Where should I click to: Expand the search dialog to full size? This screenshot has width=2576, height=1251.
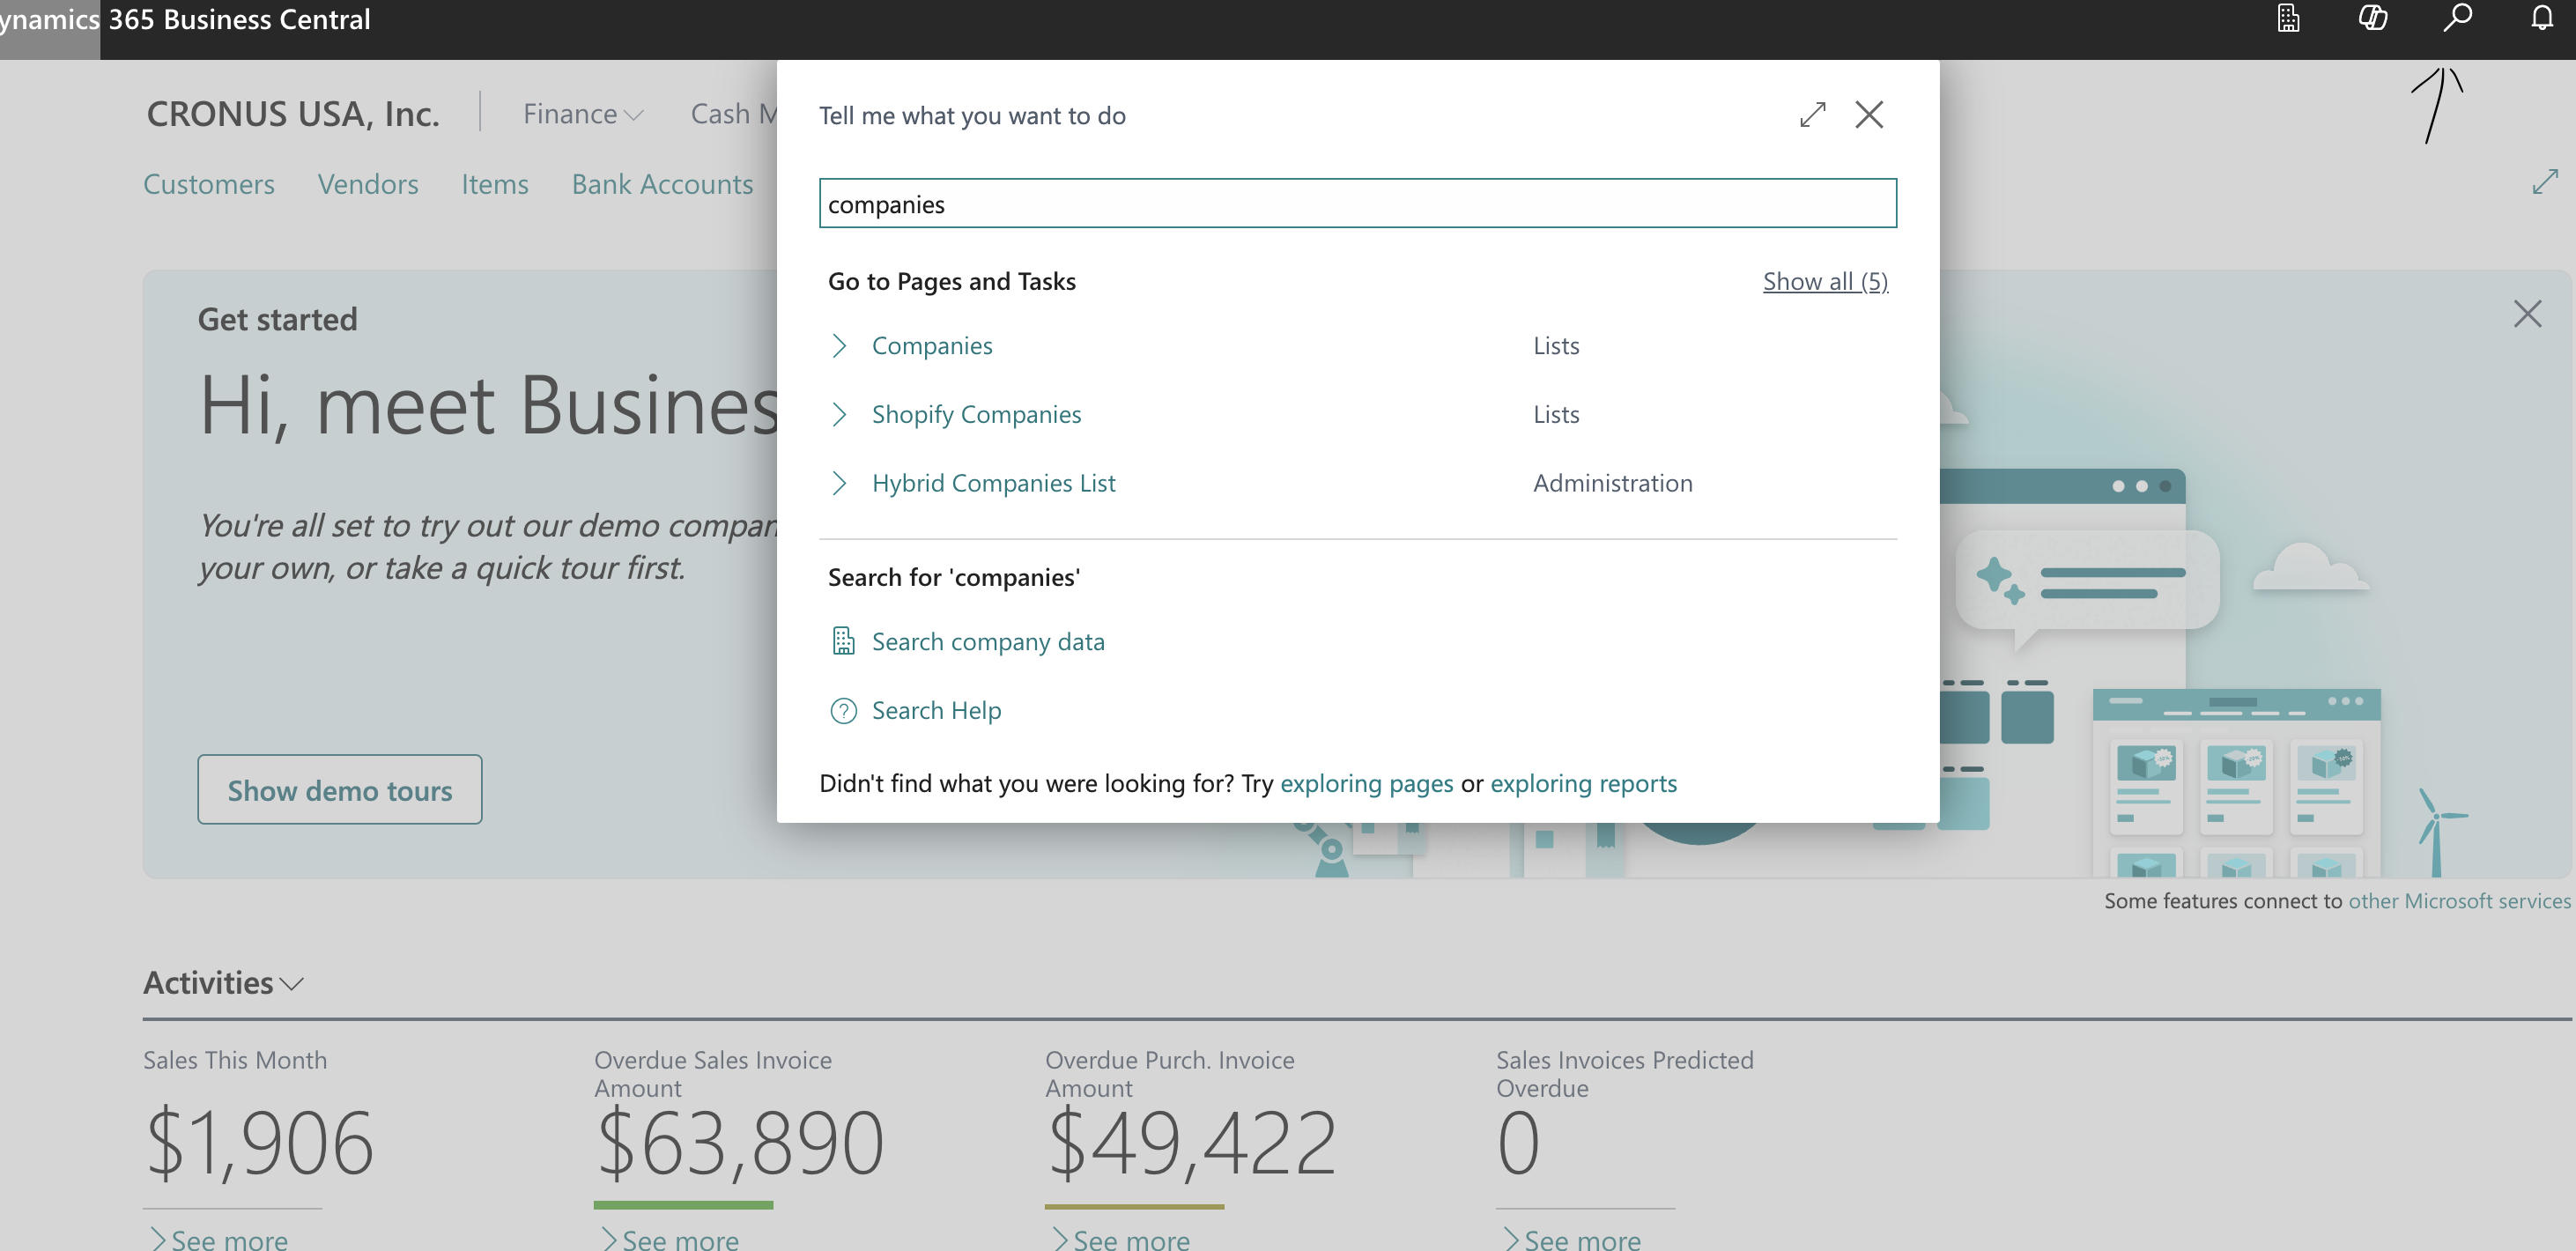point(1812,115)
